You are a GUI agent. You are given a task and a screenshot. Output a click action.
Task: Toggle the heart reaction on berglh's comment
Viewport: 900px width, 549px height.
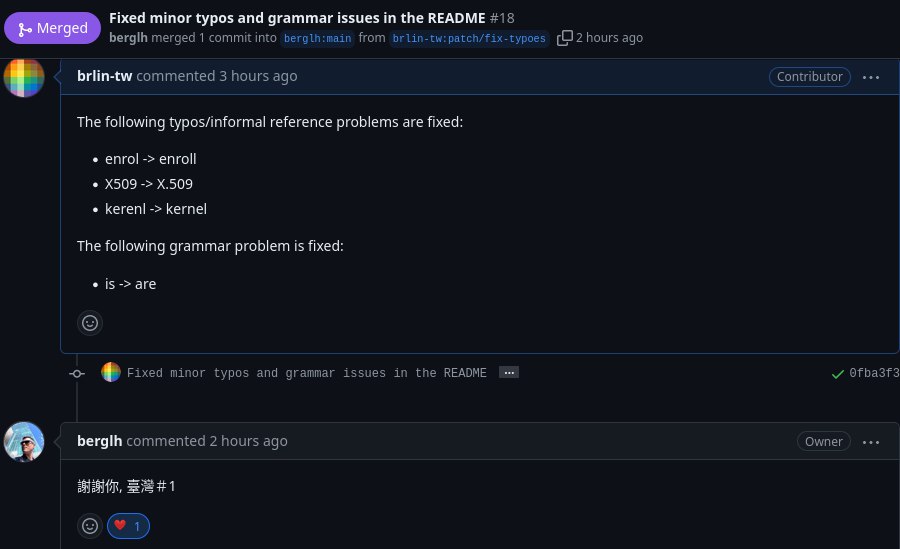pos(129,525)
